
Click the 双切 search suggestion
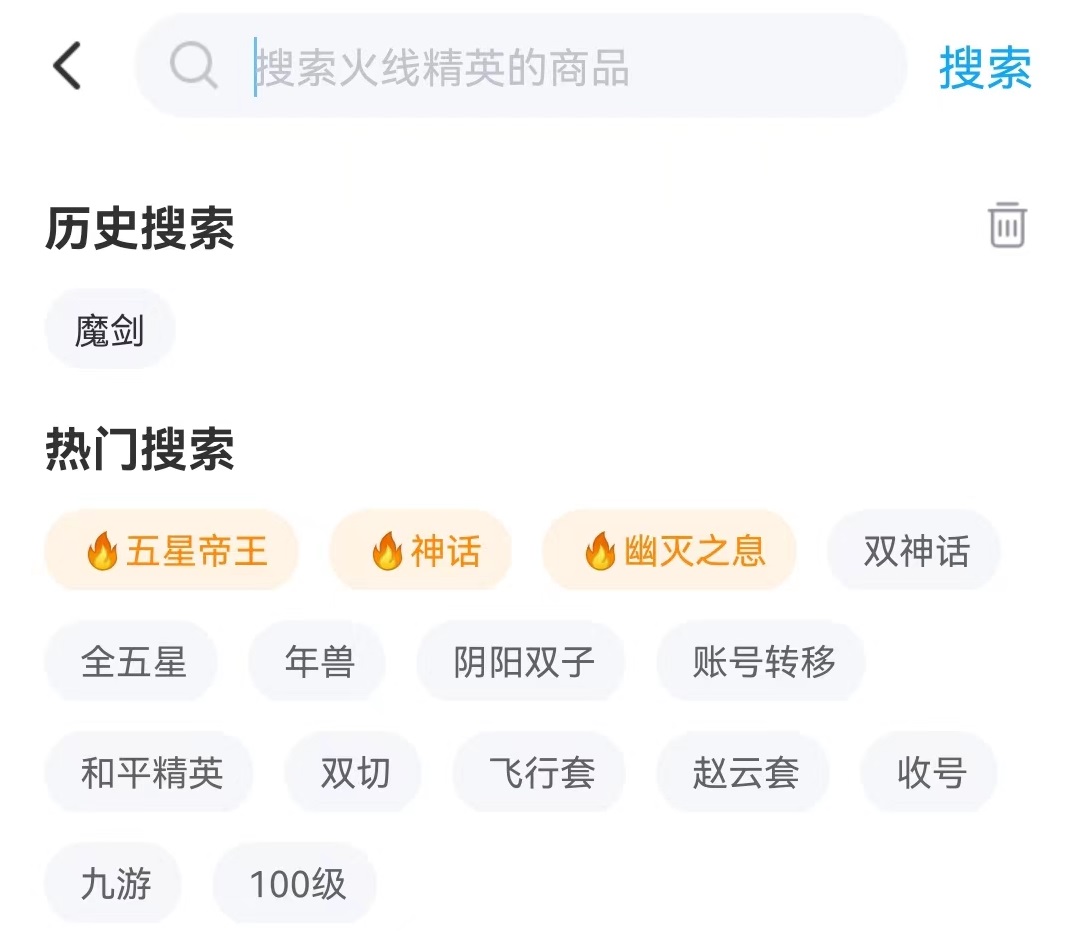coord(354,773)
